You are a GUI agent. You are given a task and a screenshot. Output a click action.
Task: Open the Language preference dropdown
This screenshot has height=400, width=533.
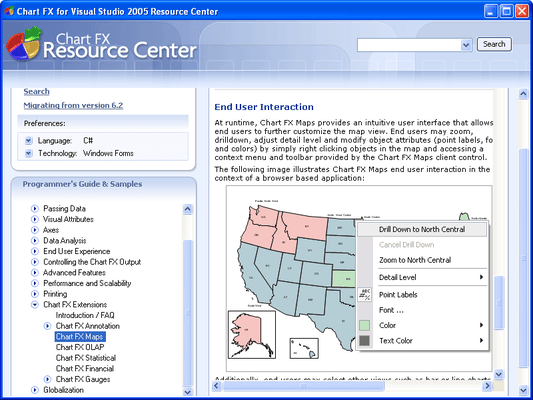pyautogui.click(x=29, y=140)
